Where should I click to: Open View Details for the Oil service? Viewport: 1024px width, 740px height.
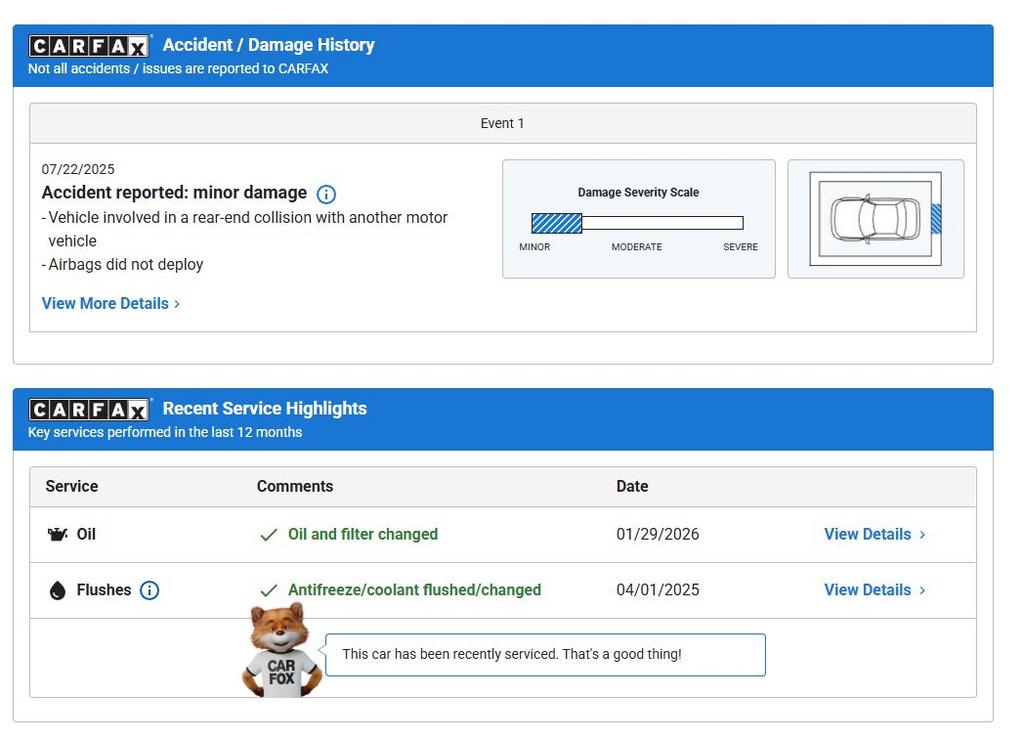pyautogui.click(x=867, y=535)
